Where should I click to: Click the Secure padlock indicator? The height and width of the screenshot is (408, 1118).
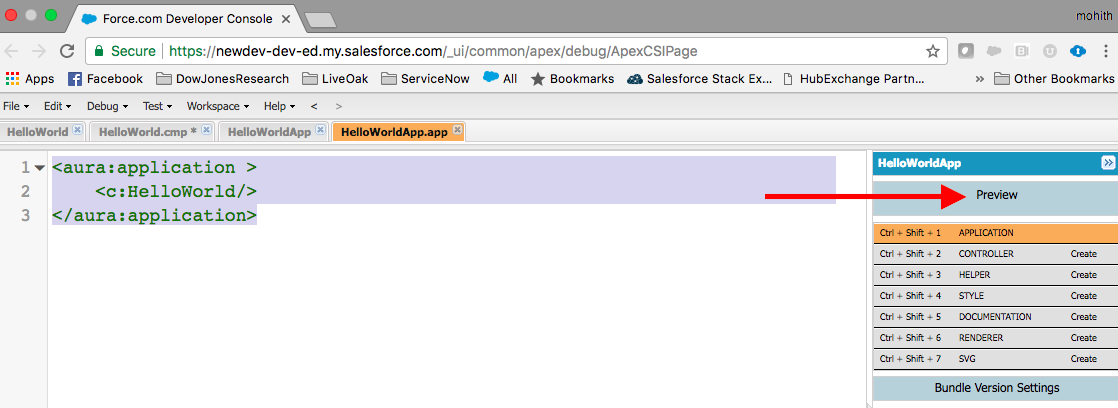124,51
